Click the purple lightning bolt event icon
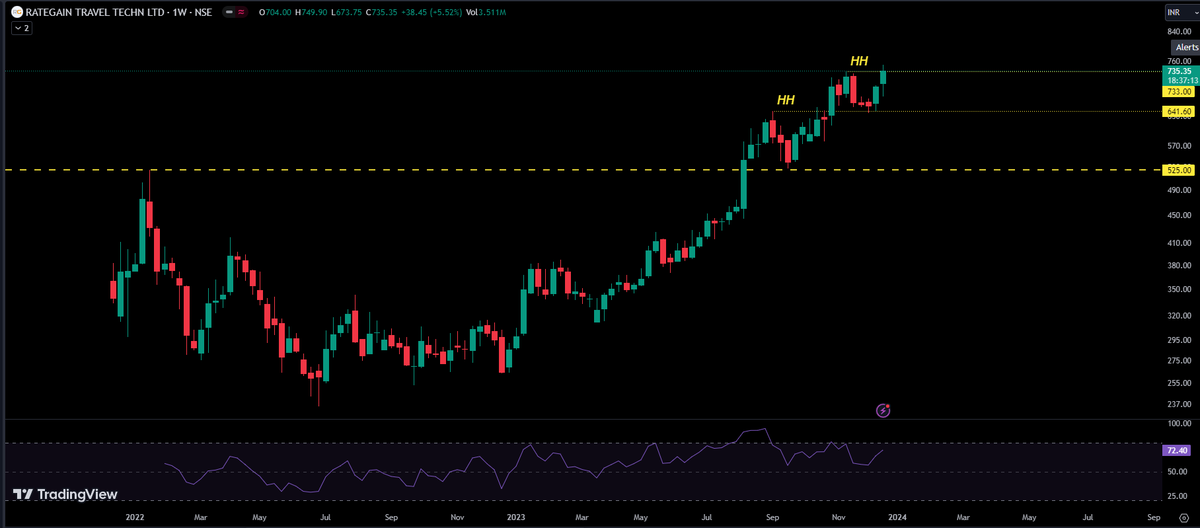The image size is (1200, 528). coord(883,410)
